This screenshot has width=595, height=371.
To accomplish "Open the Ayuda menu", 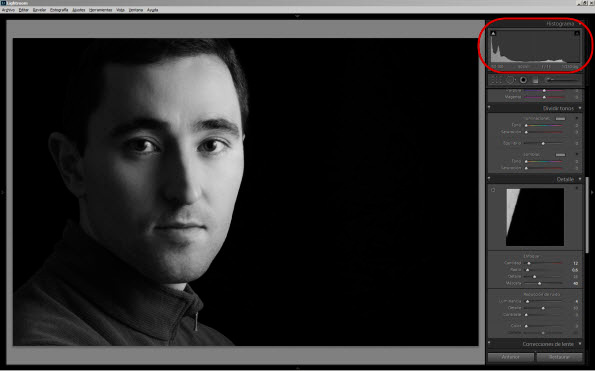I will (153, 10).
